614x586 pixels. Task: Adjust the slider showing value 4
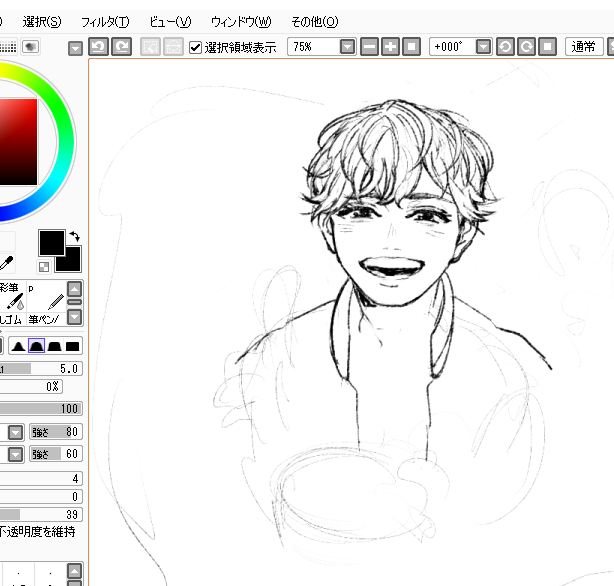coord(41,478)
